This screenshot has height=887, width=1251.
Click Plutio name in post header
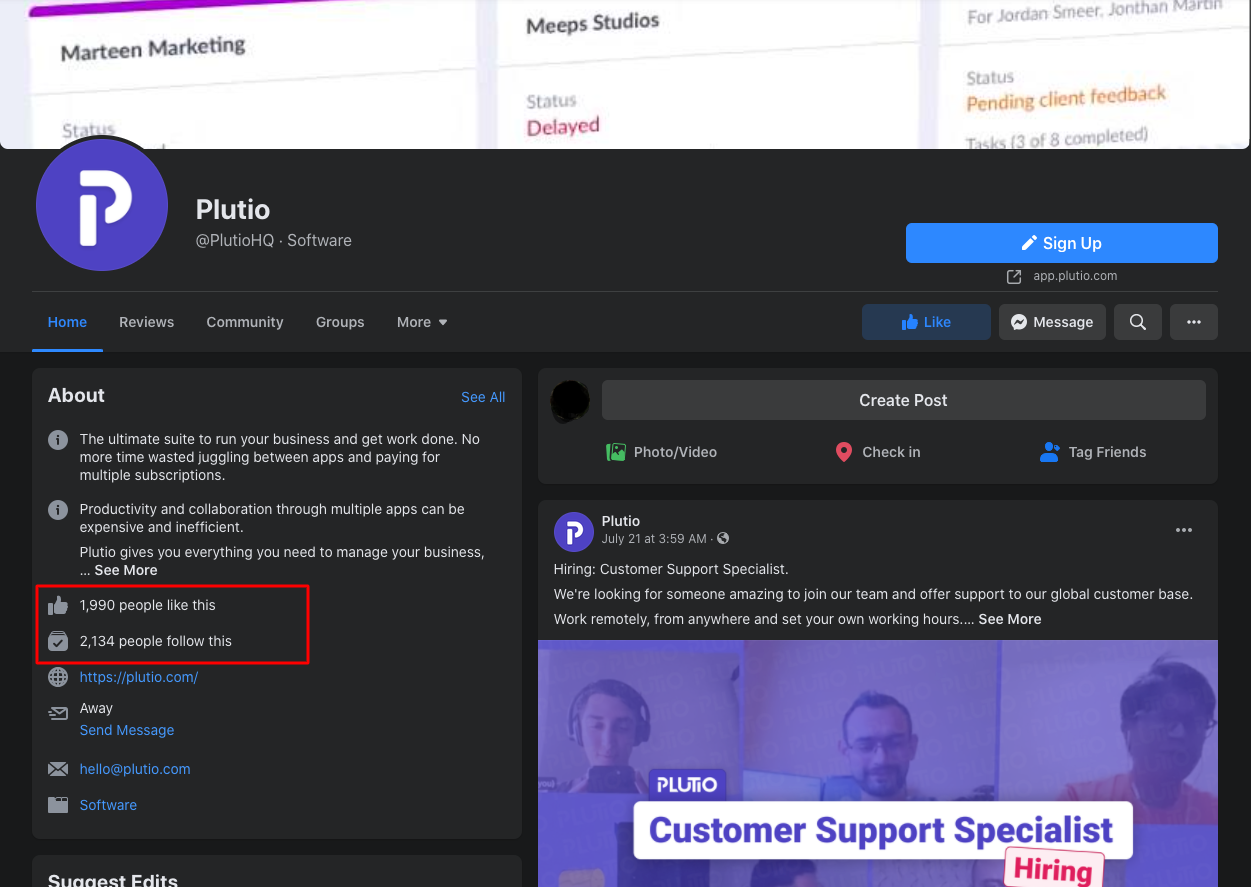[621, 521]
